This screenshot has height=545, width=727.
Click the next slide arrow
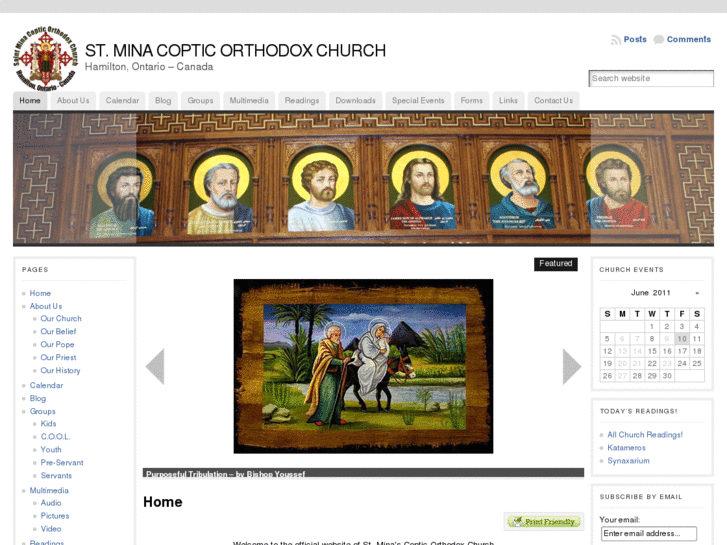click(x=572, y=366)
